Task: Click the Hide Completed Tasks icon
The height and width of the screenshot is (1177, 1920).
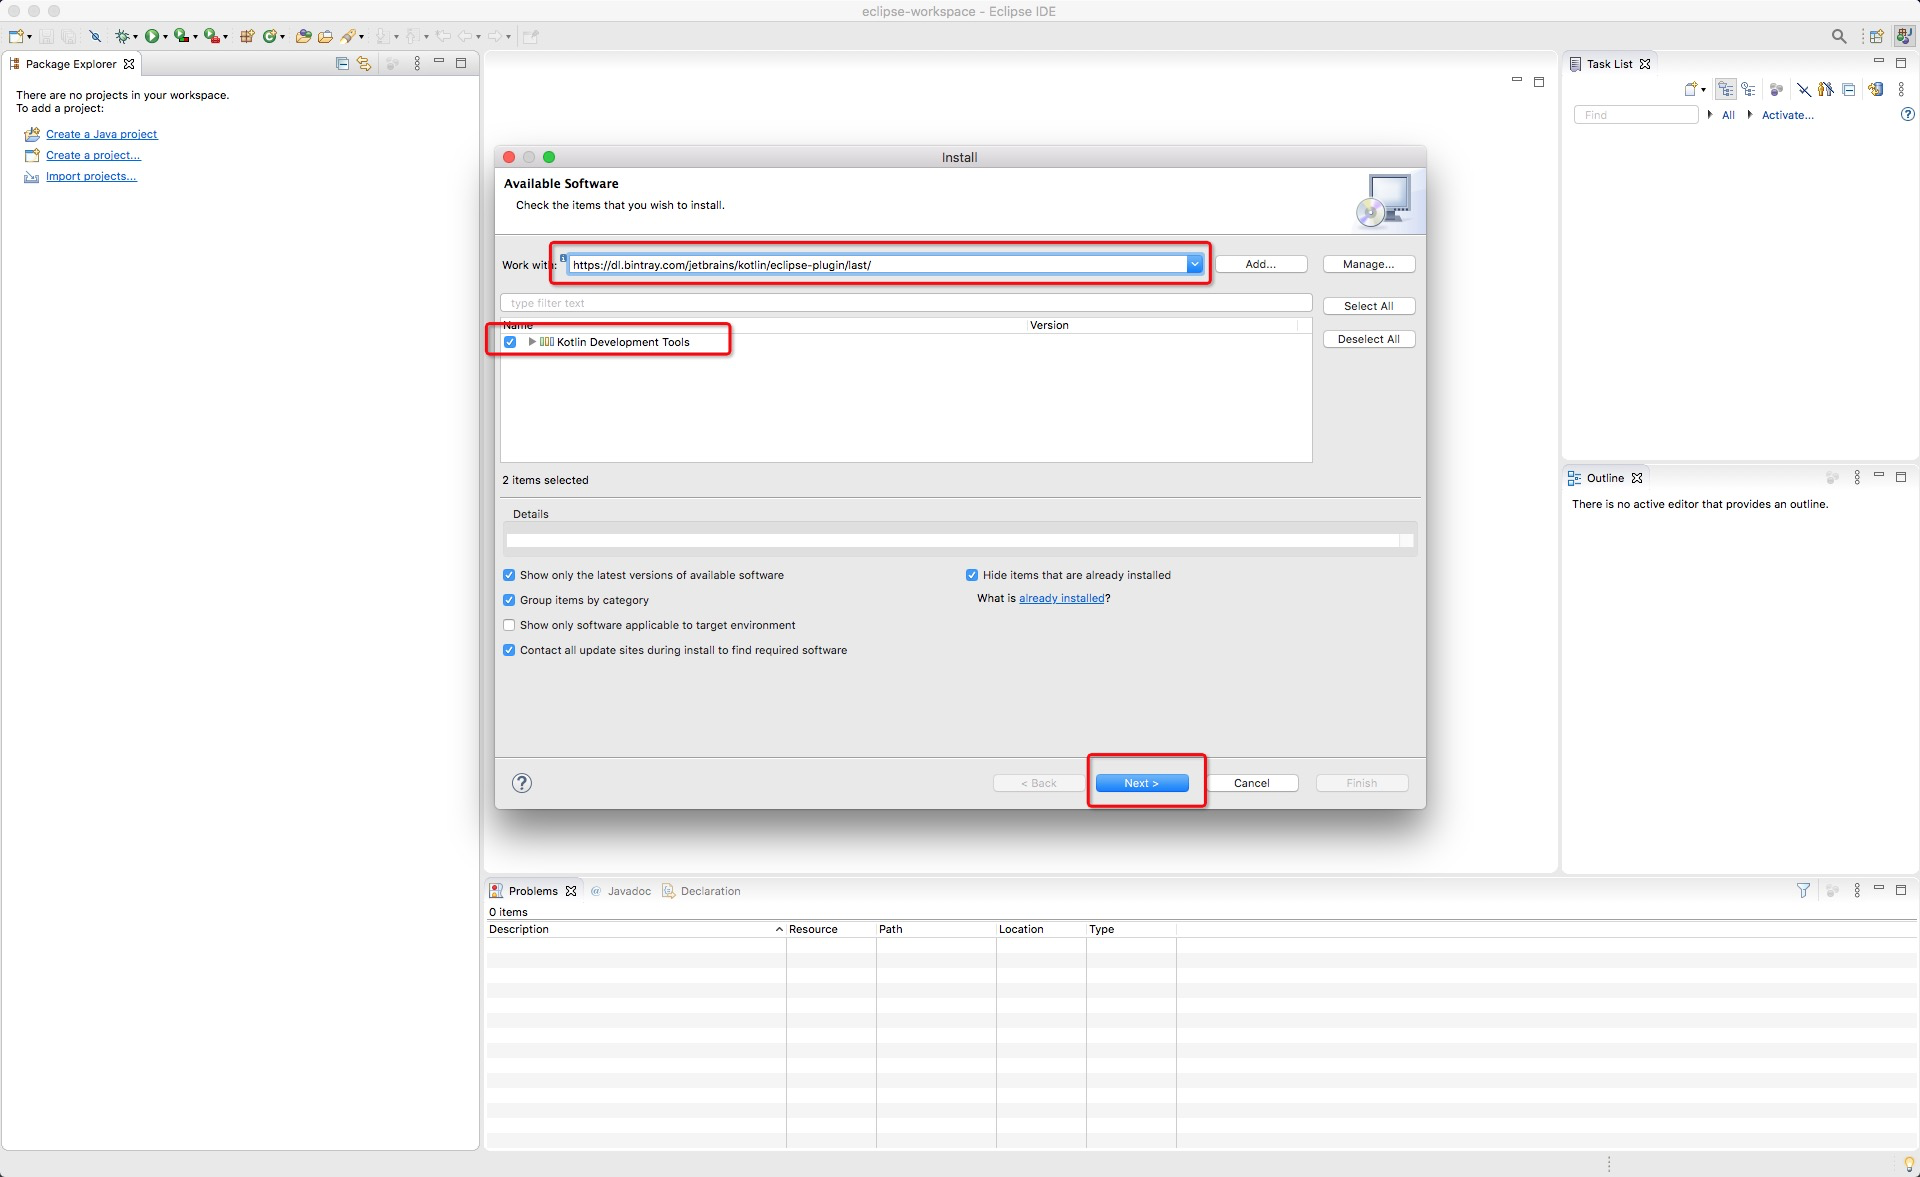Action: 1803,90
